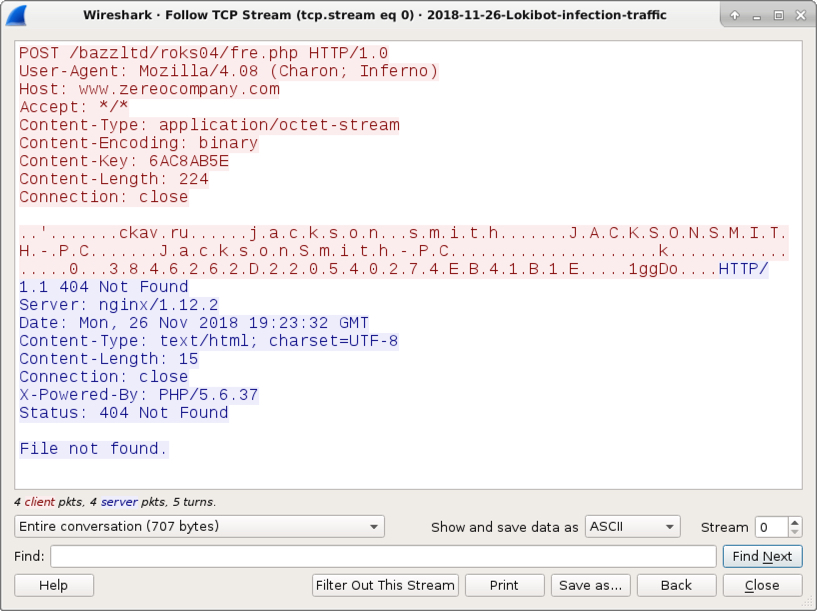Screen dimensions: 817x611
Task: Click Filter Out This Stream button
Action: click(x=385, y=585)
